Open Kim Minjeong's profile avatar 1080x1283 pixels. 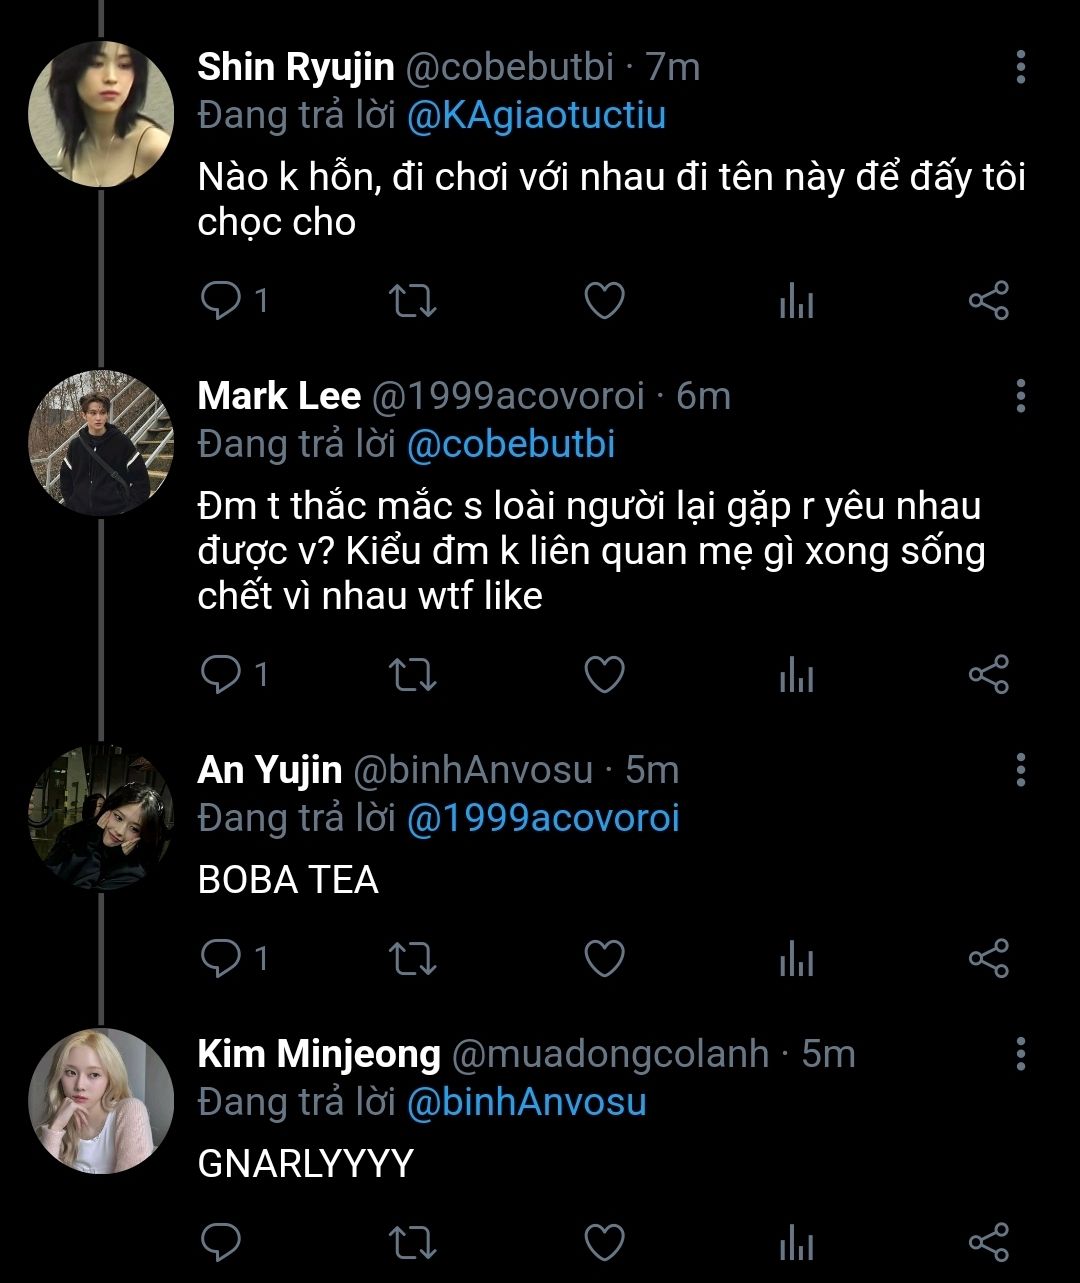101,1101
